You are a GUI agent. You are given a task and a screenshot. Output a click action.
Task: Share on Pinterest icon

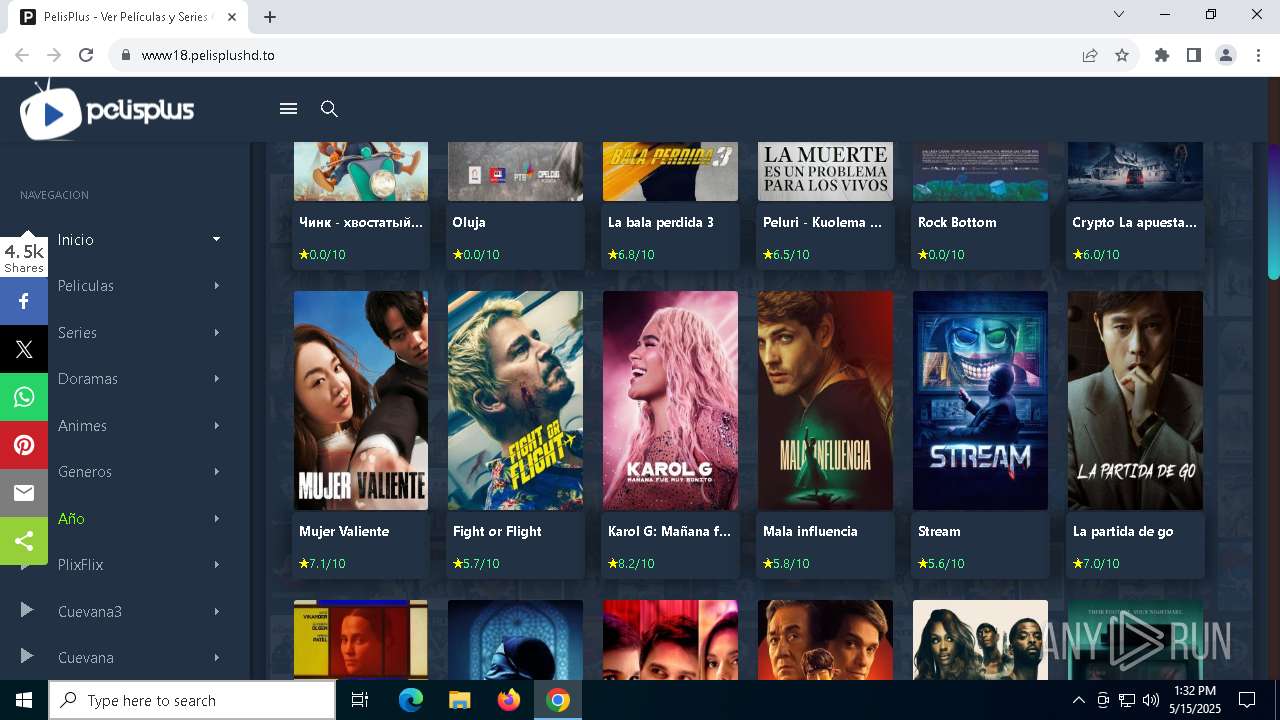tap(24, 445)
